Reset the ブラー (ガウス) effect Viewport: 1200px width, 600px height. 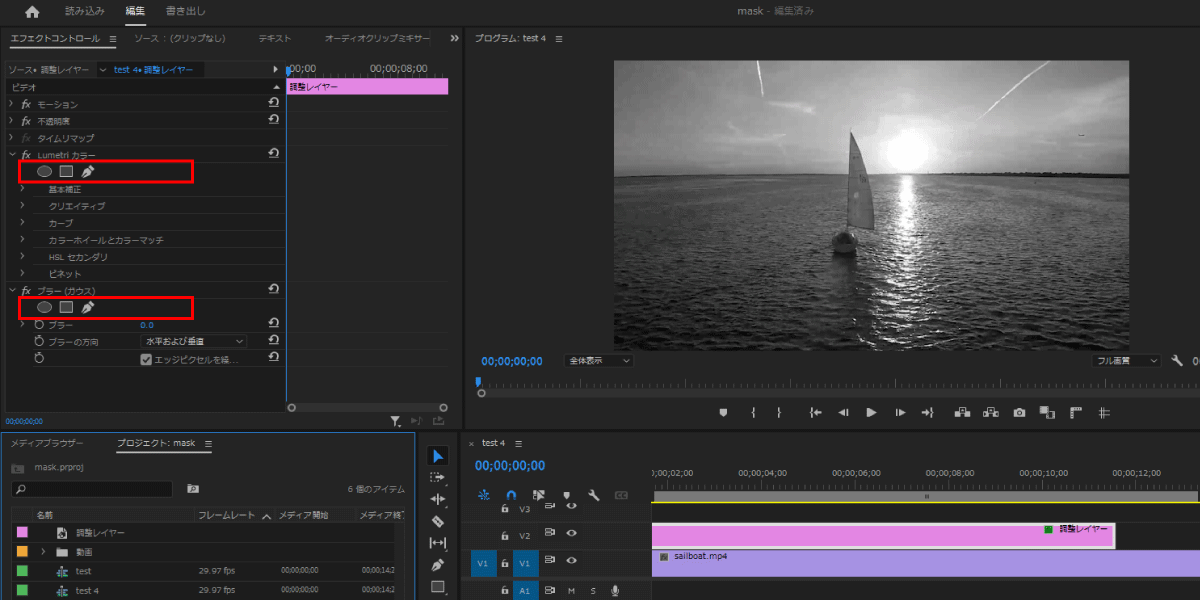(273, 290)
